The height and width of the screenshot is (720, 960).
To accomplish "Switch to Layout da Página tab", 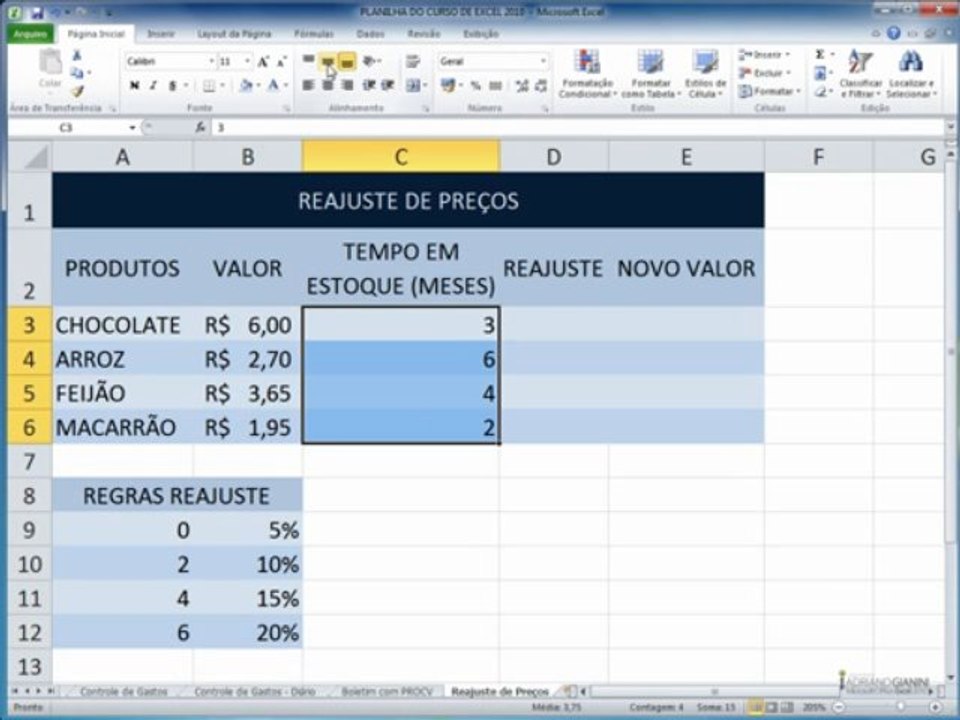I will pos(234,34).
